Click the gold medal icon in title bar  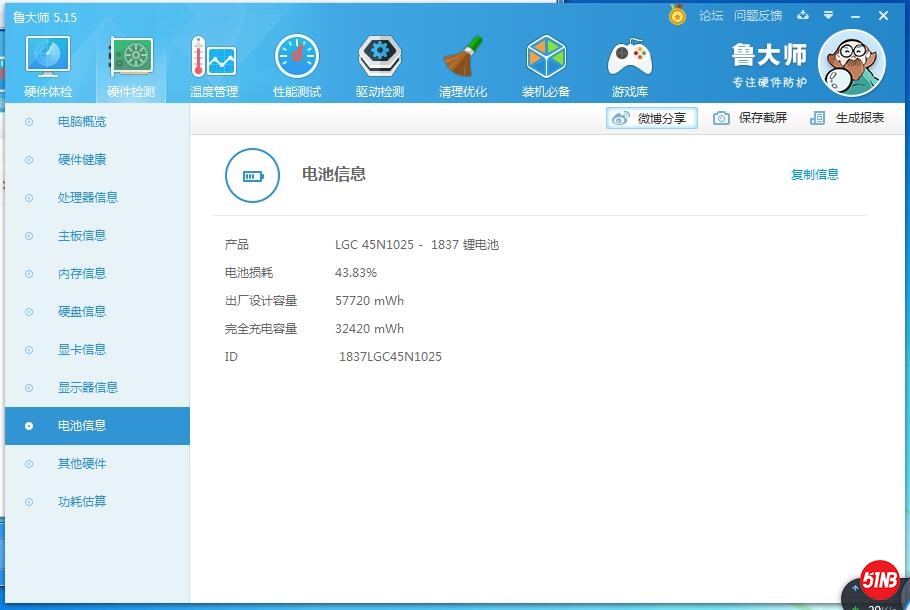678,16
